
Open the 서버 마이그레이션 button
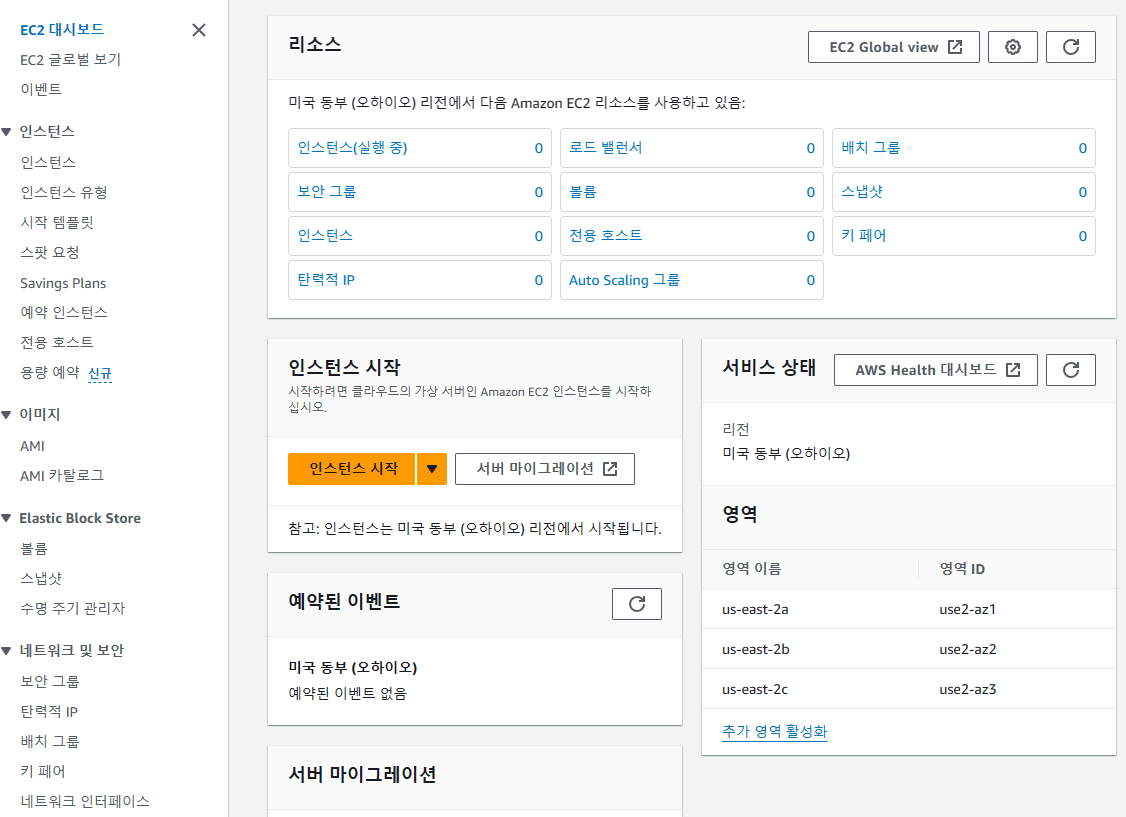click(x=544, y=469)
